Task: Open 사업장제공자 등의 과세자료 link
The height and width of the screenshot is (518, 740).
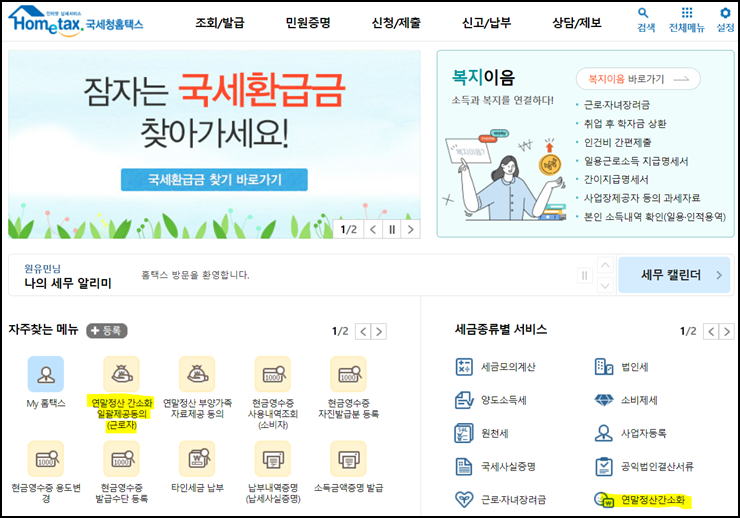Action: pyautogui.click(x=642, y=198)
